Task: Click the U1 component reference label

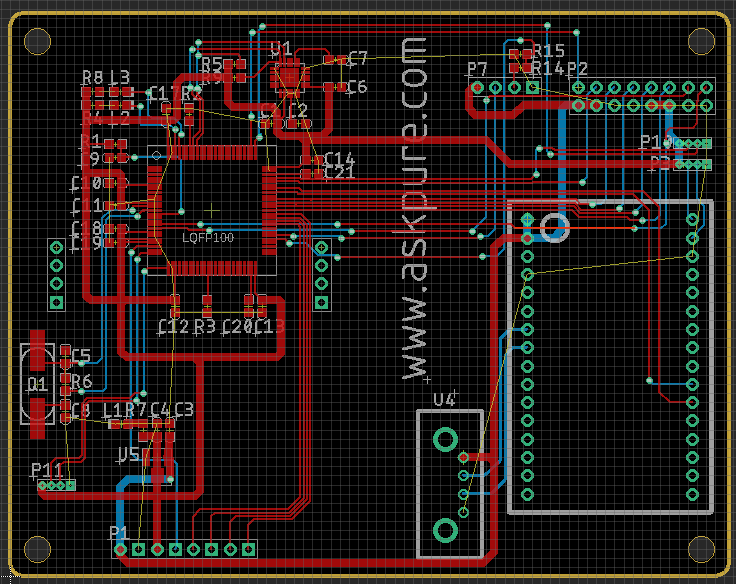Action: pyautogui.click(x=281, y=50)
